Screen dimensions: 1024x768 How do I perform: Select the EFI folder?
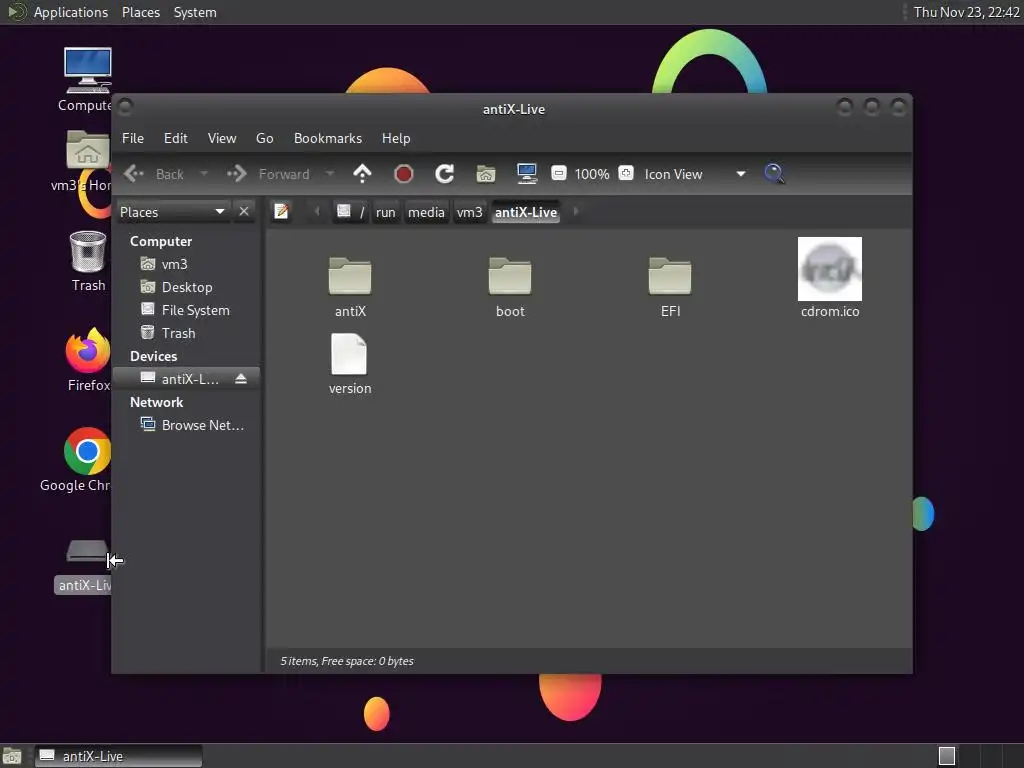pos(670,287)
